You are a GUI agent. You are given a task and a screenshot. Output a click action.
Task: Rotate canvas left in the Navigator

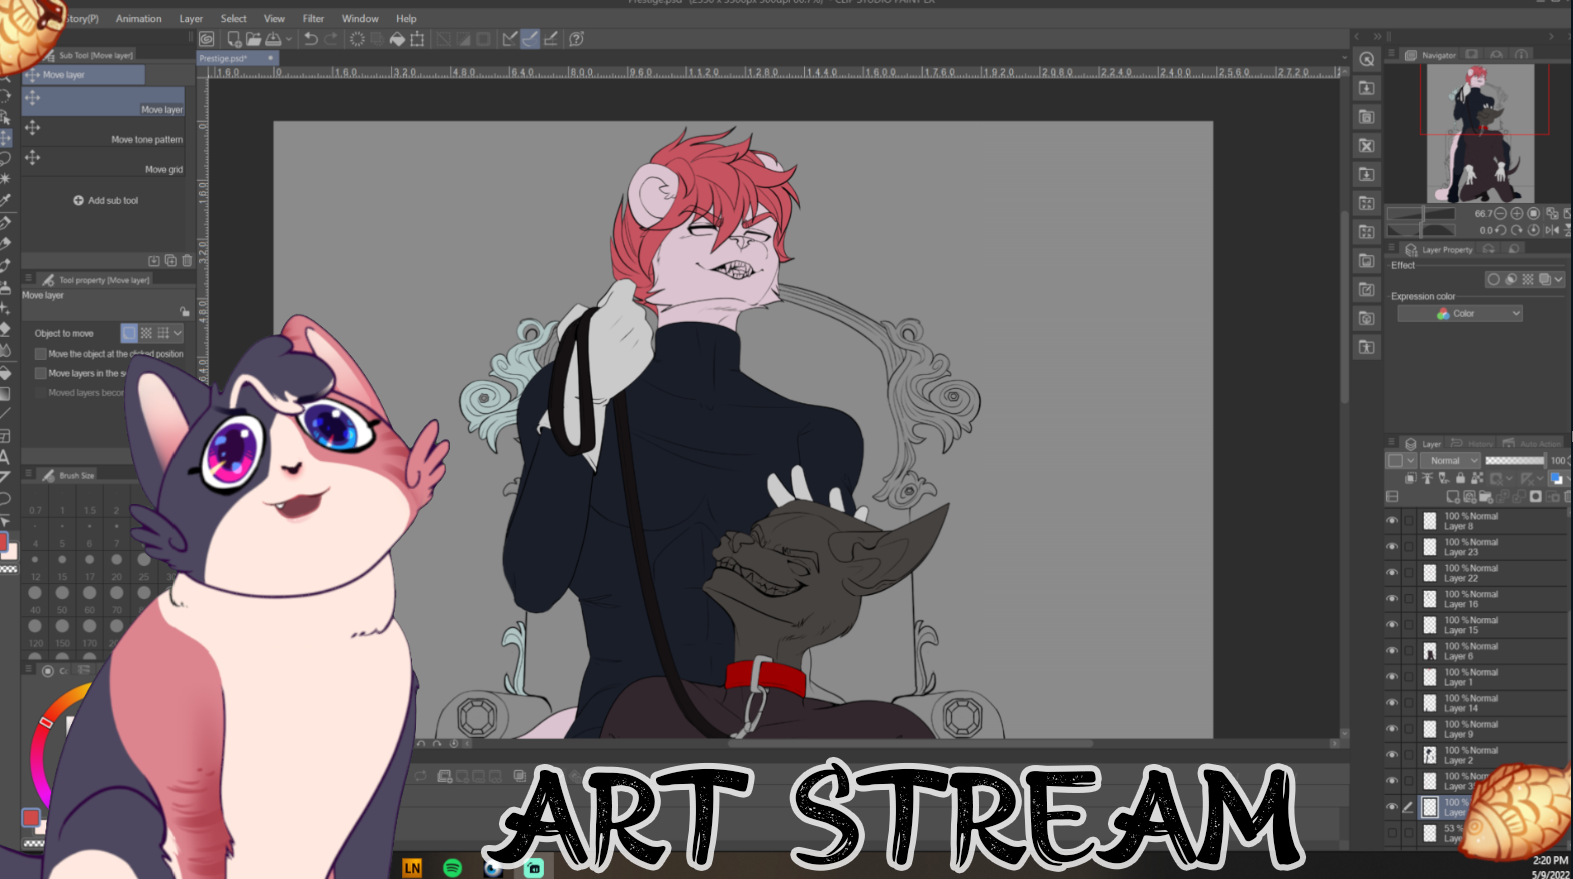1501,230
